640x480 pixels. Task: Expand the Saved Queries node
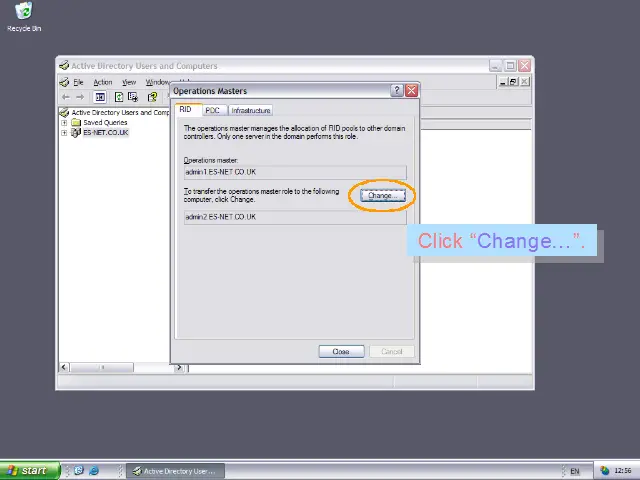[x=64, y=122]
